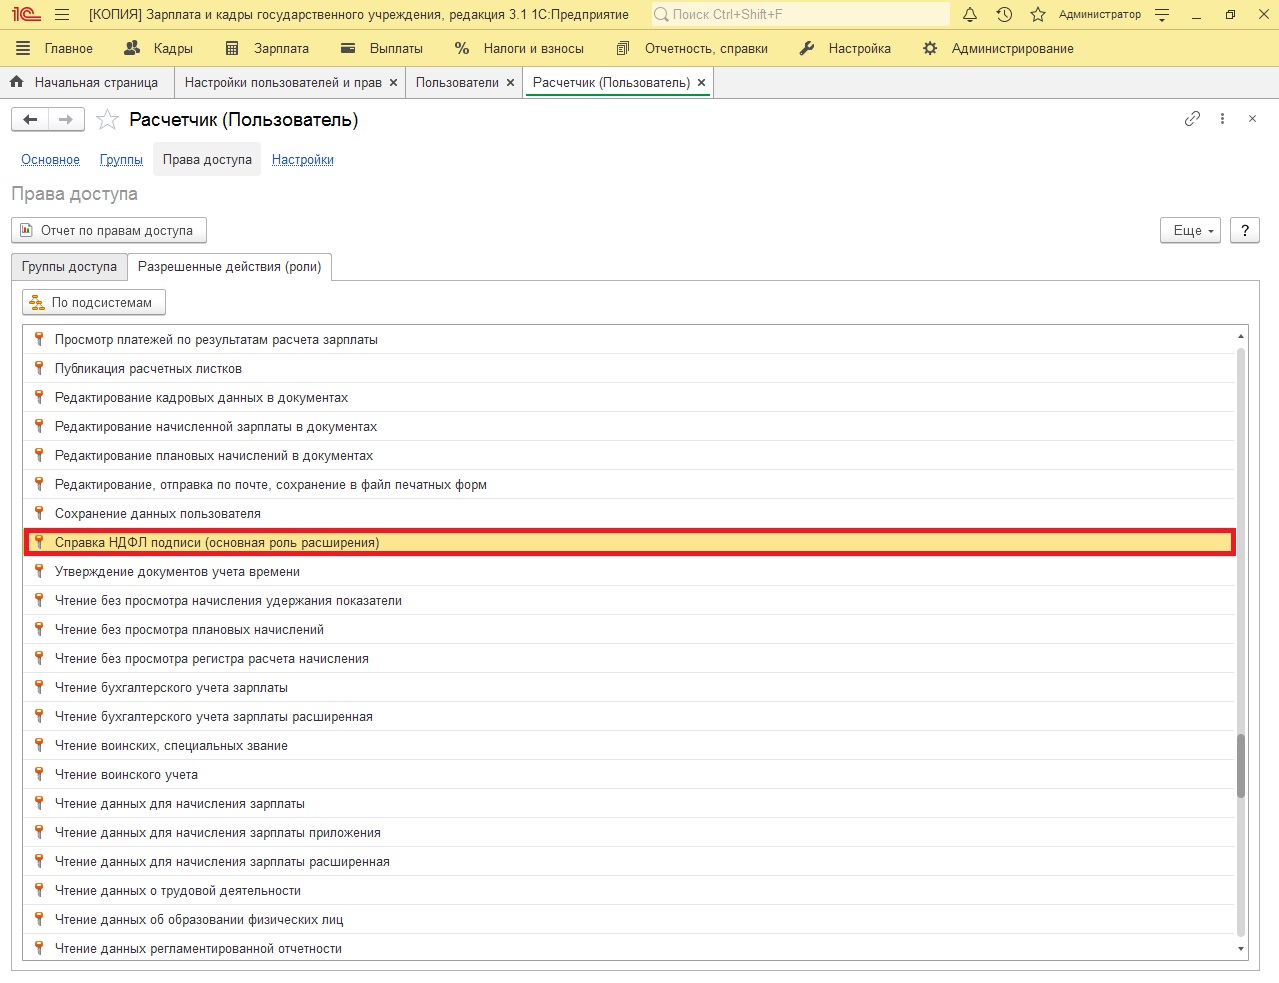Select row Чтение данных регламентированной отчетности
This screenshot has width=1279, height=983.
pyautogui.click(x=630, y=948)
